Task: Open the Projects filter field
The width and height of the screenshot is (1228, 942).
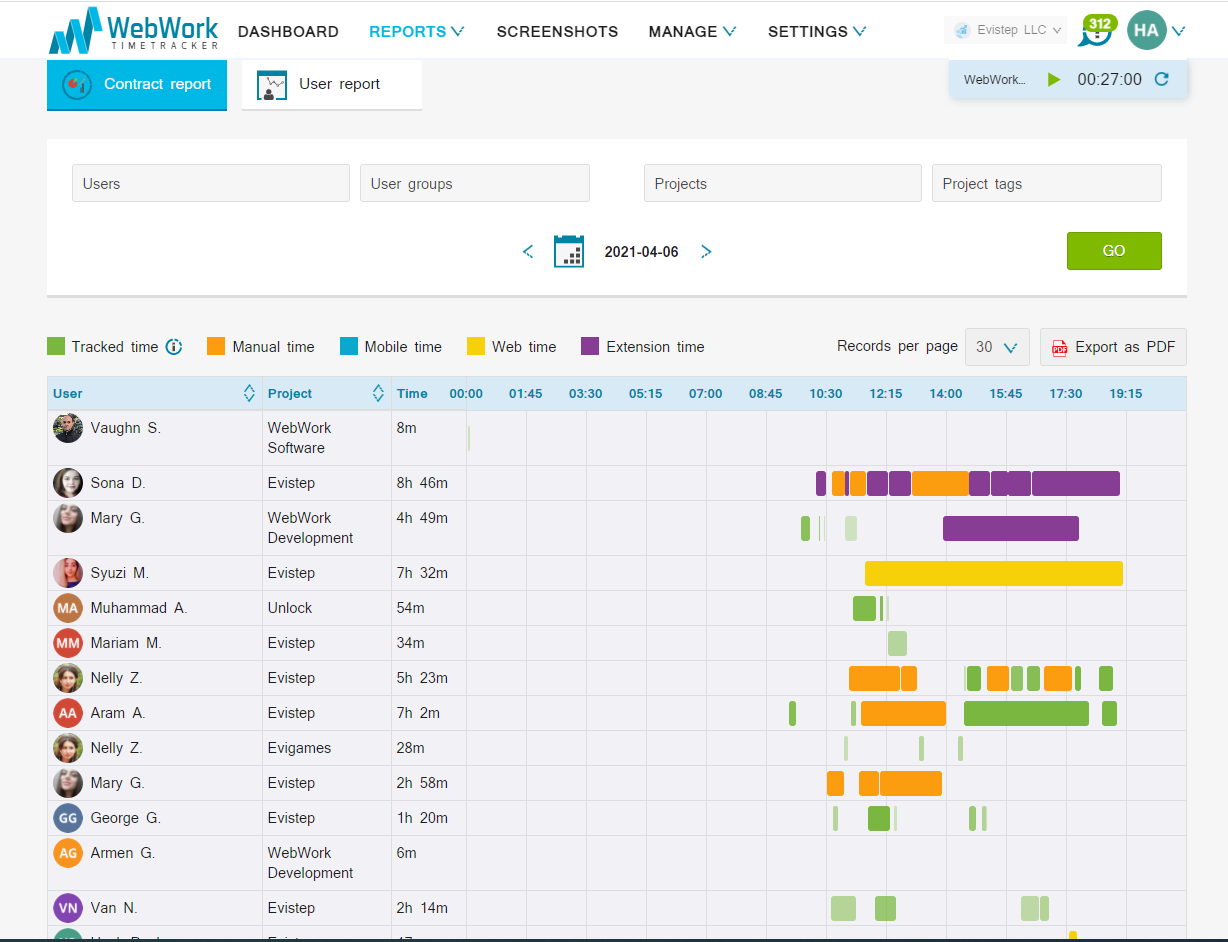Action: pyautogui.click(x=783, y=183)
